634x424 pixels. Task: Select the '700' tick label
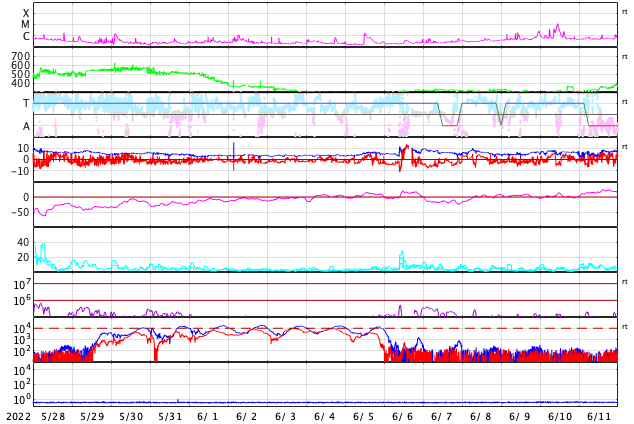(x=21, y=56)
